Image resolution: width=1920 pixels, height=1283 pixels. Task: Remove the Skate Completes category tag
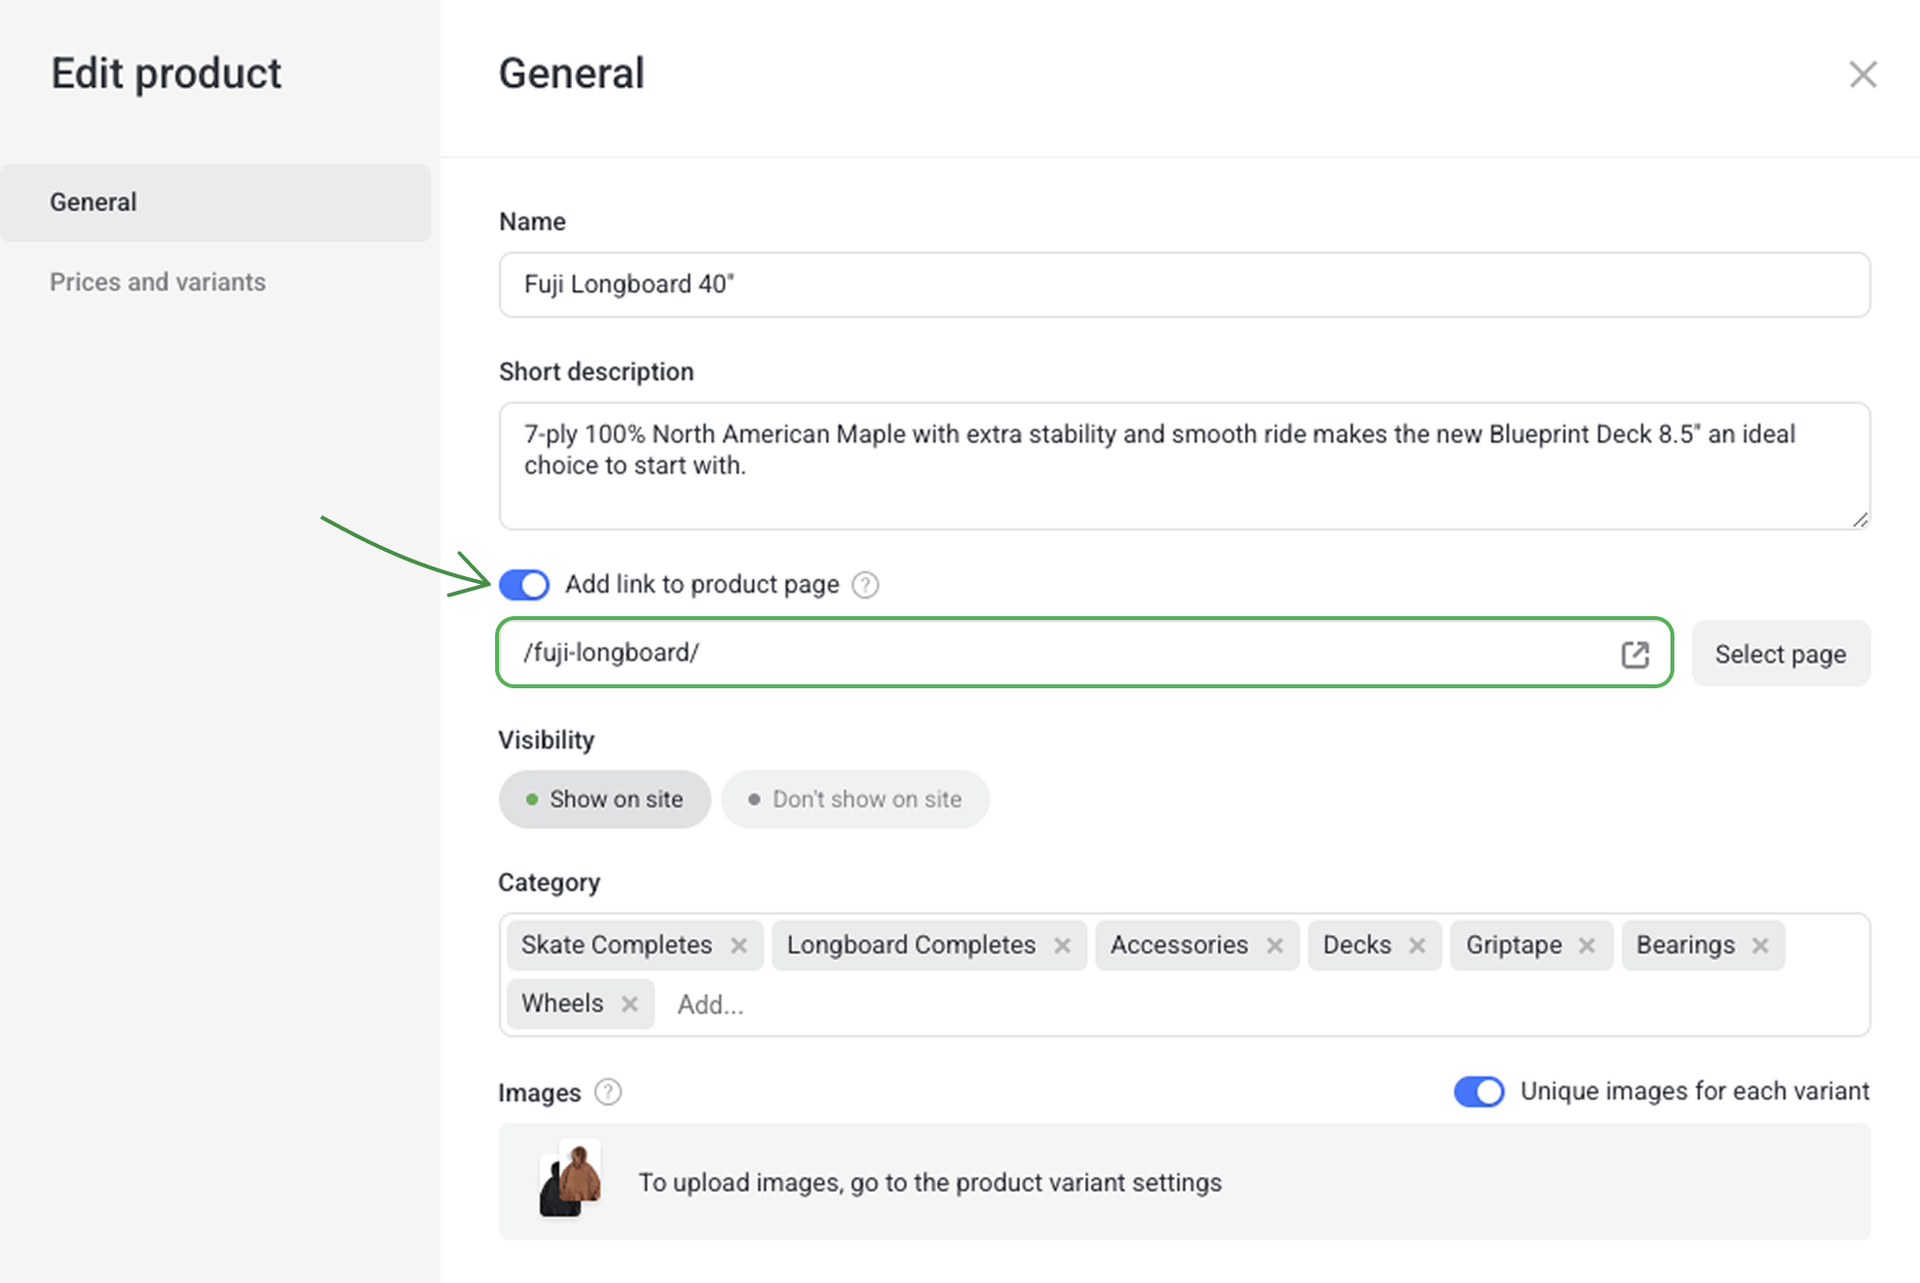tap(739, 945)
